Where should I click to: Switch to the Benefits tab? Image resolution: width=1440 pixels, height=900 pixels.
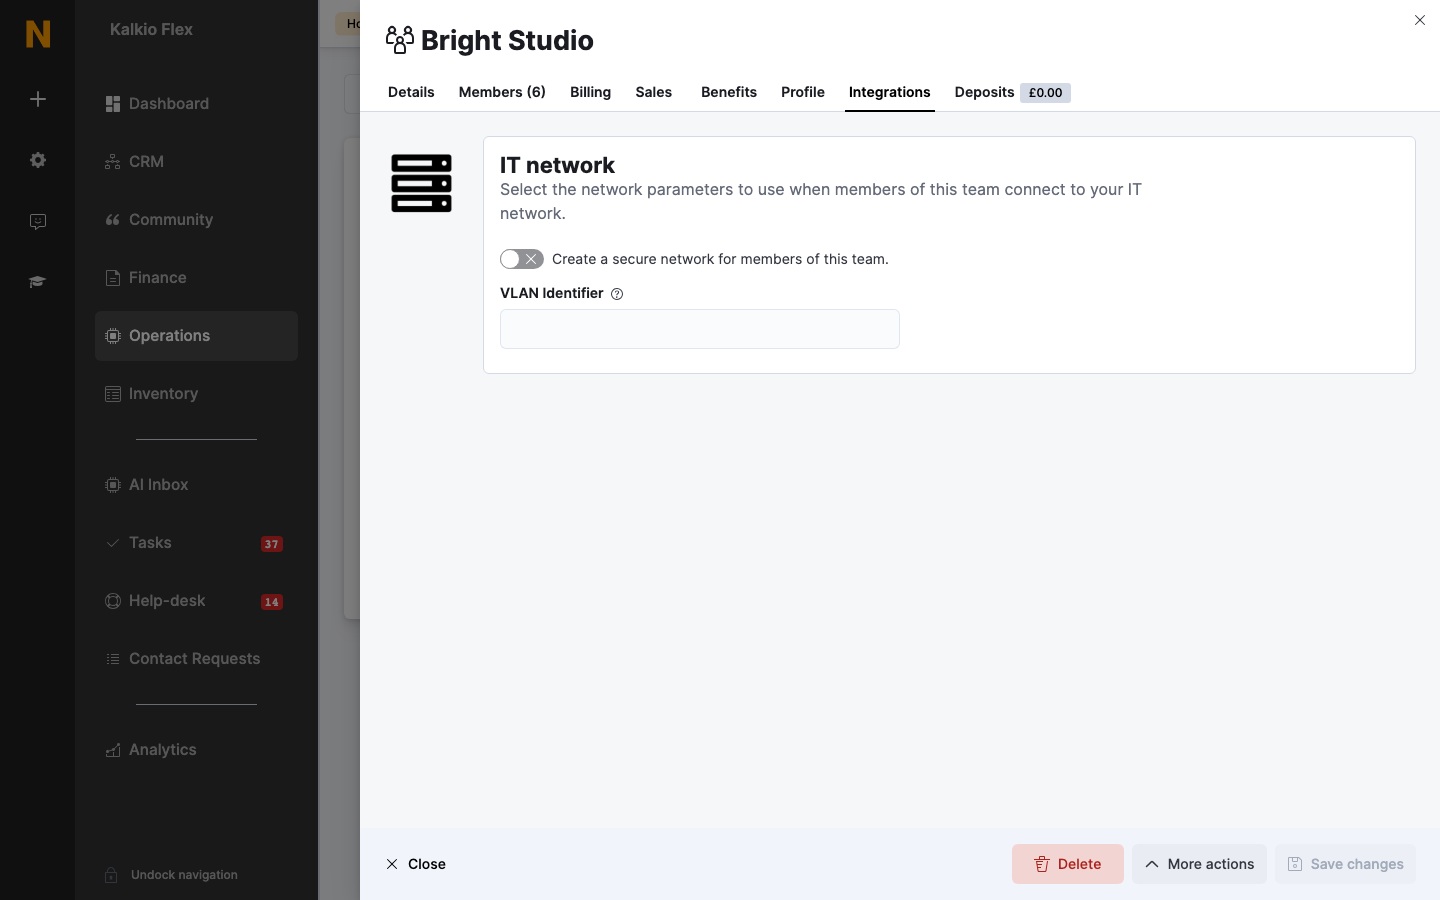(729, 92)
